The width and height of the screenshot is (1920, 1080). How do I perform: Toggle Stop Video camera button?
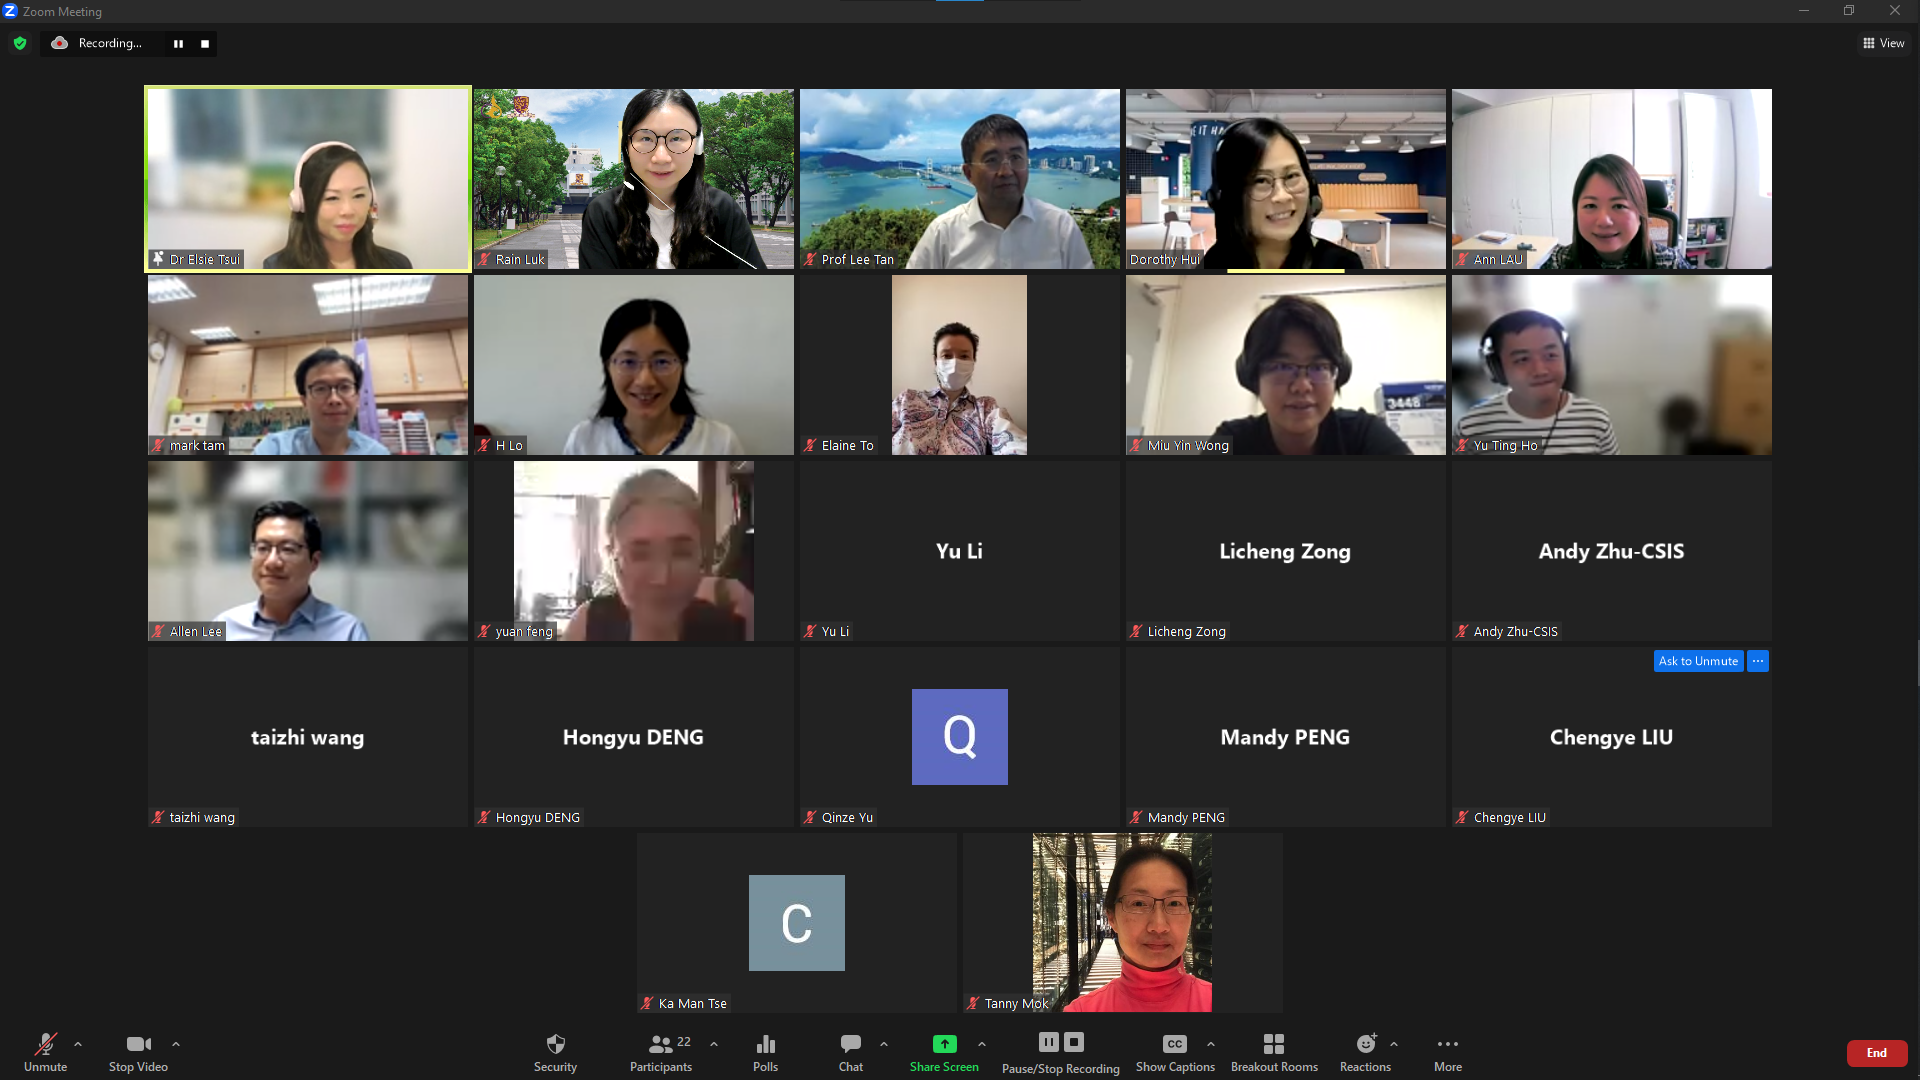138,1044
